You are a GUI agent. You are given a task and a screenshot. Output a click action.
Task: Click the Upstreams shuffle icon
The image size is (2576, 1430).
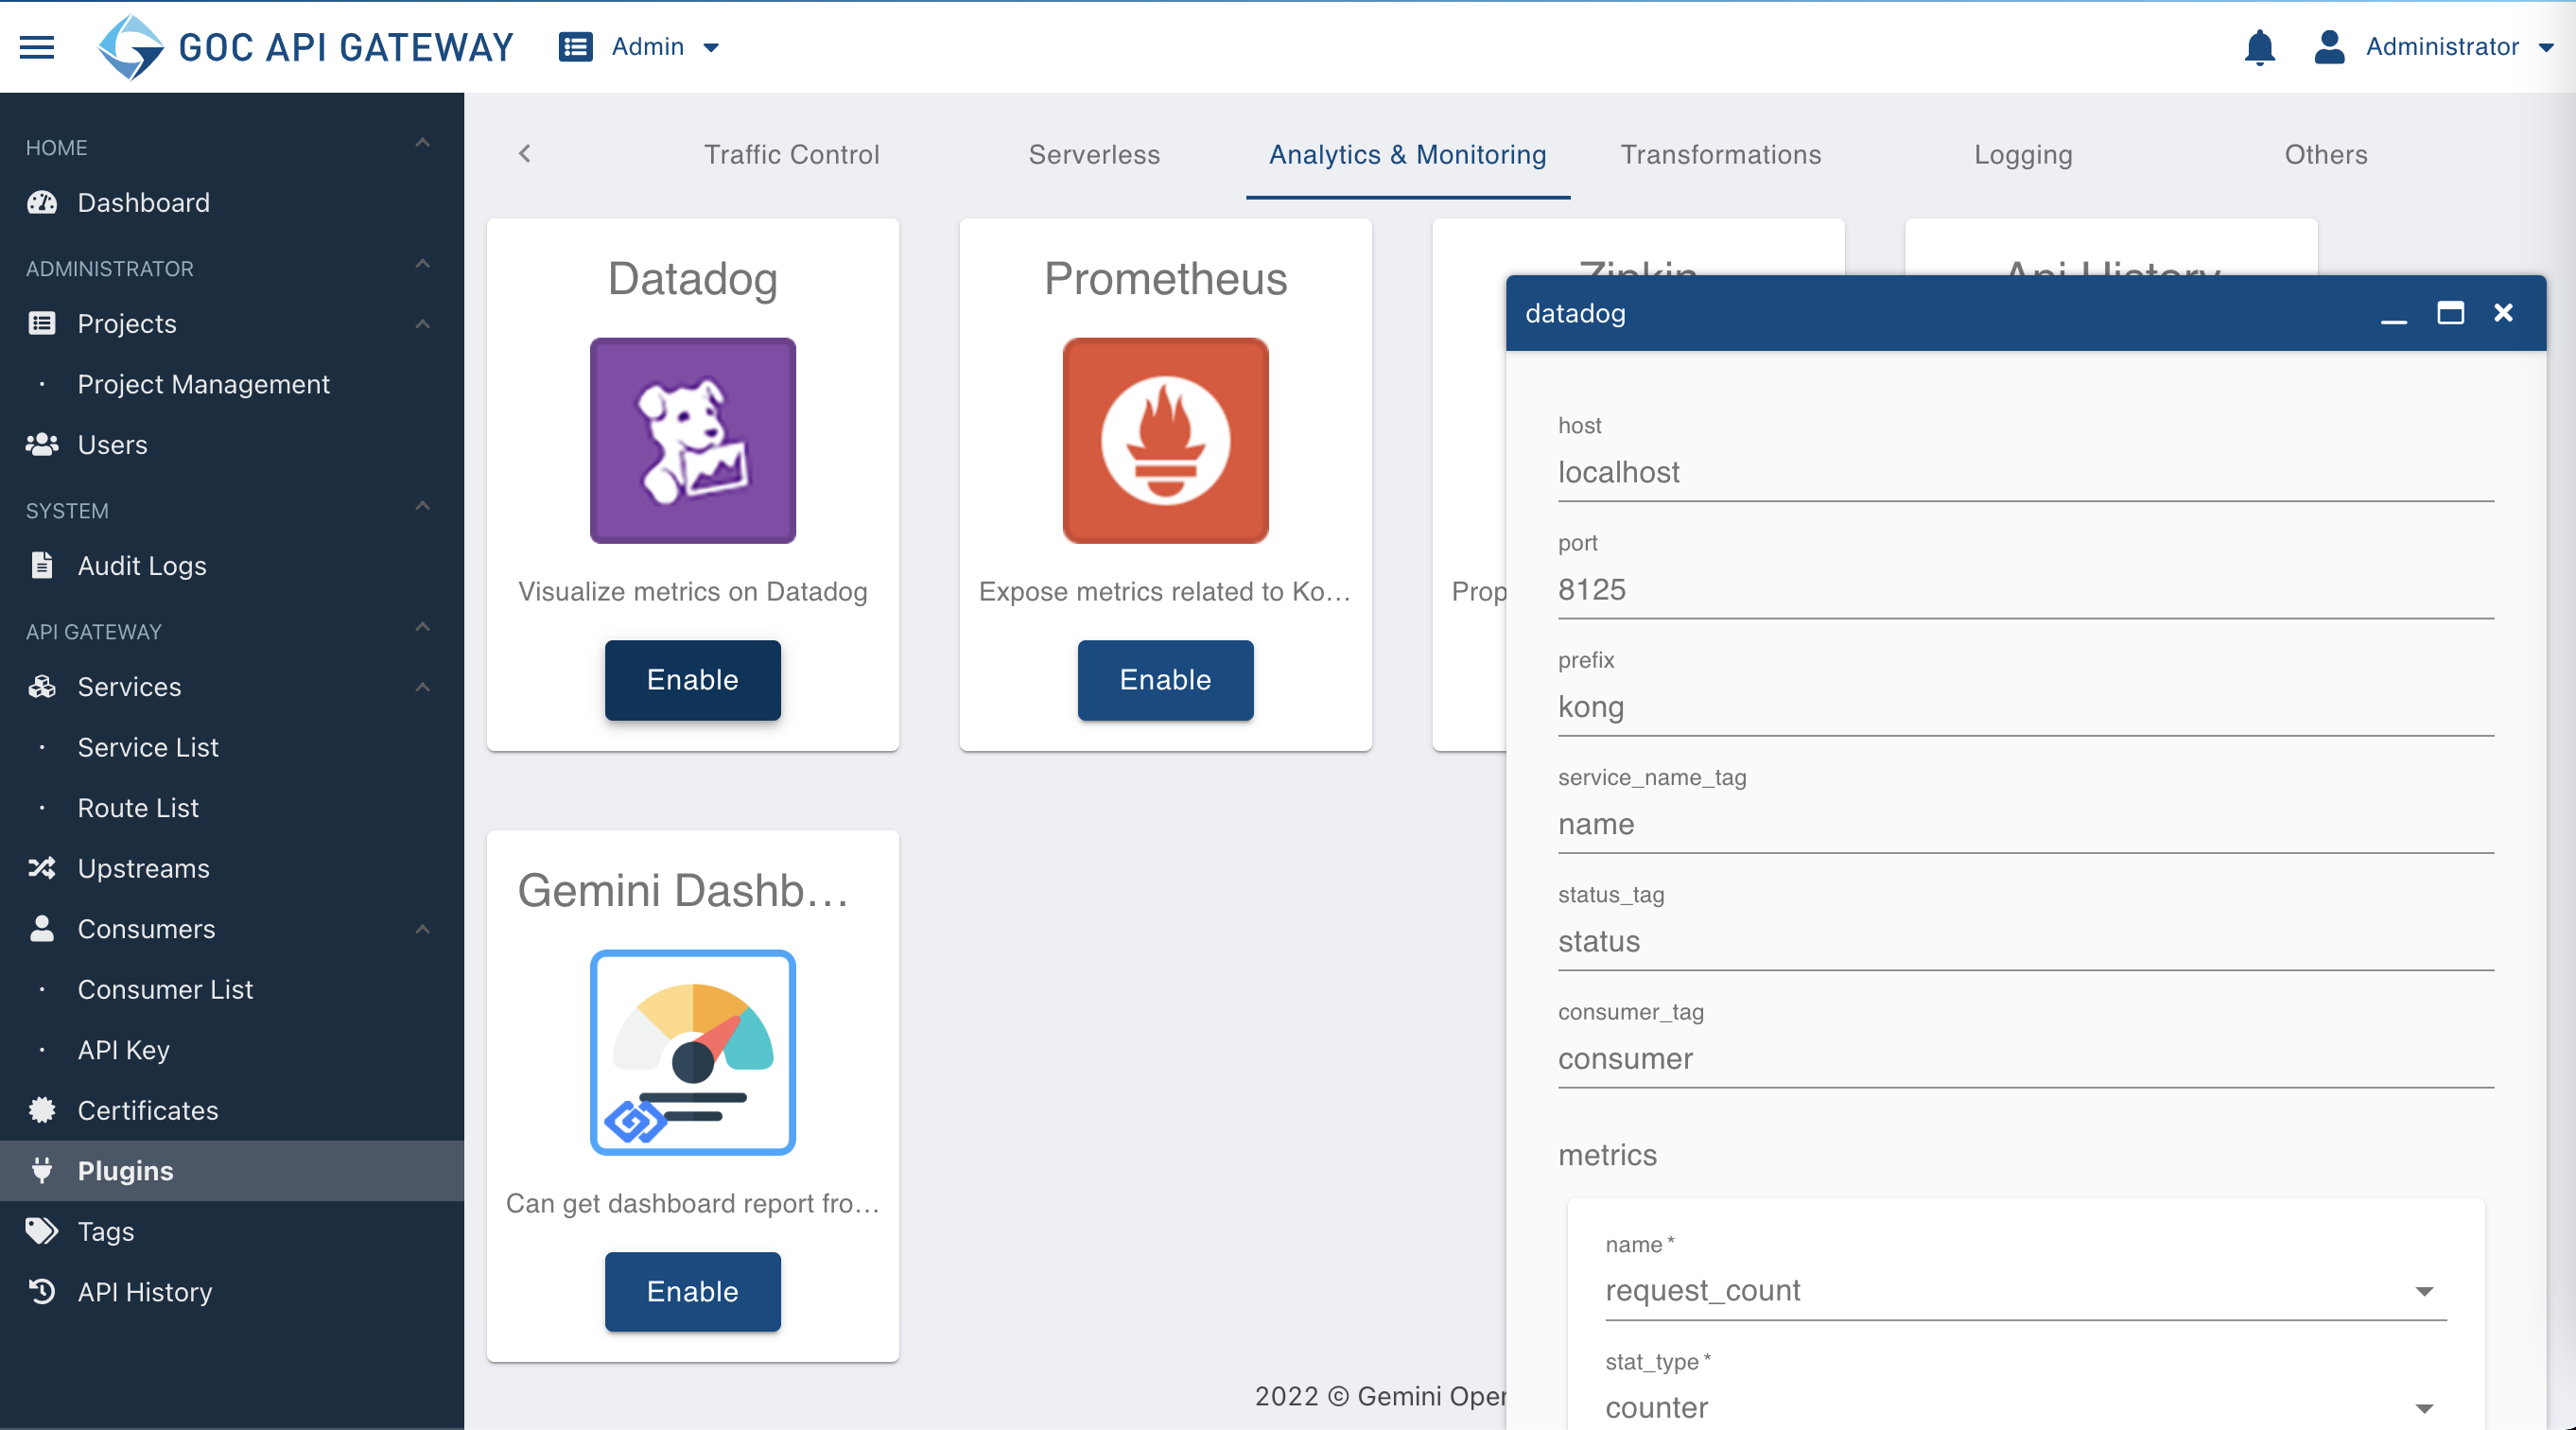(42, 867)
